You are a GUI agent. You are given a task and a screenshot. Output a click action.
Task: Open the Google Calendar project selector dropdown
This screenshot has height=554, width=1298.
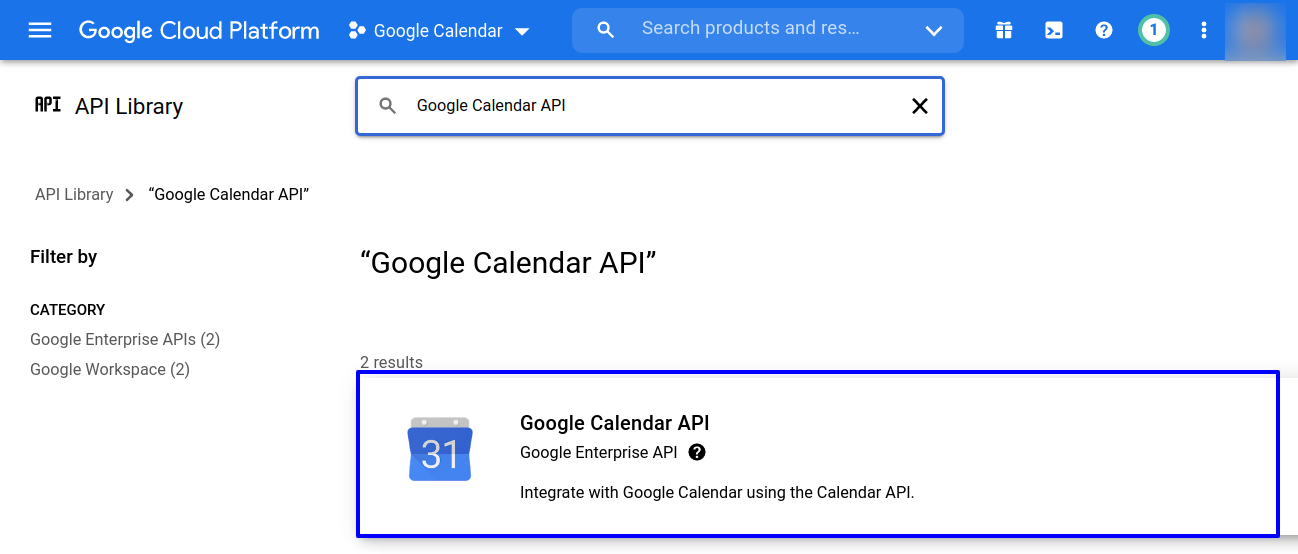coord(438,31)
